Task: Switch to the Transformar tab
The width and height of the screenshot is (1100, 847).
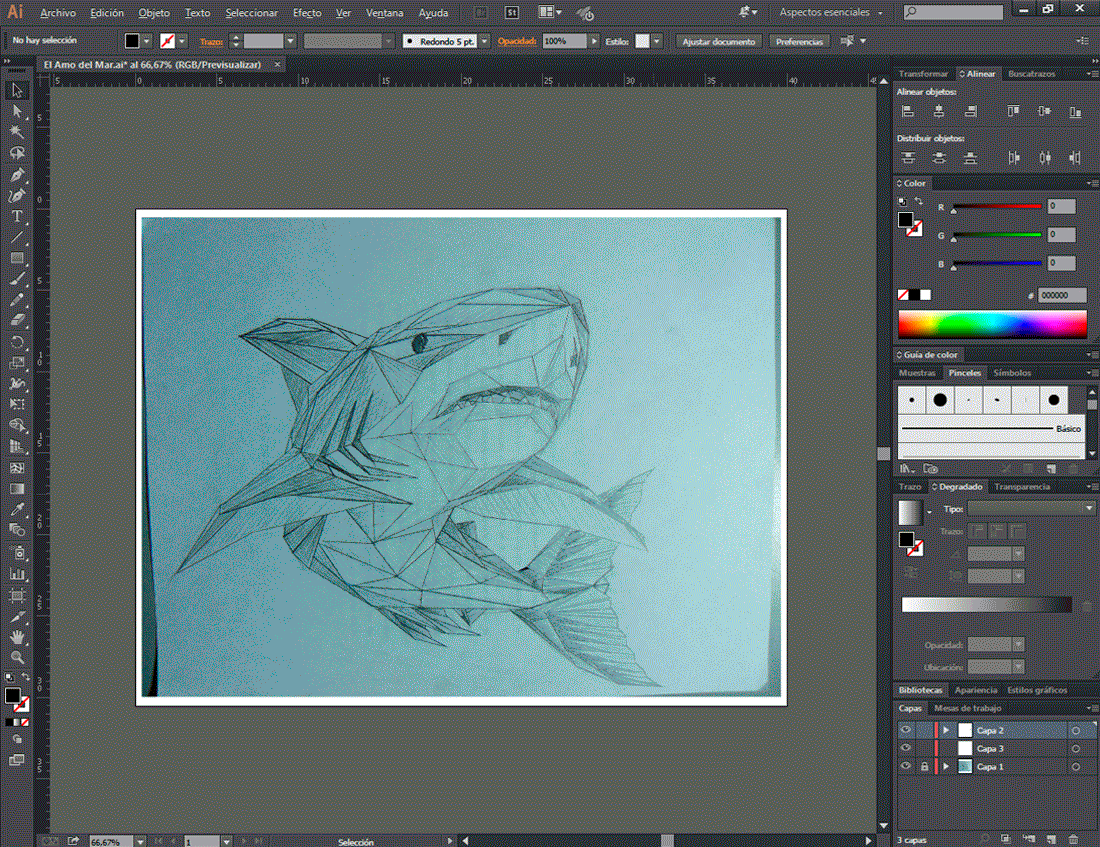Action: pyautogui.click(x=923, y=74)
